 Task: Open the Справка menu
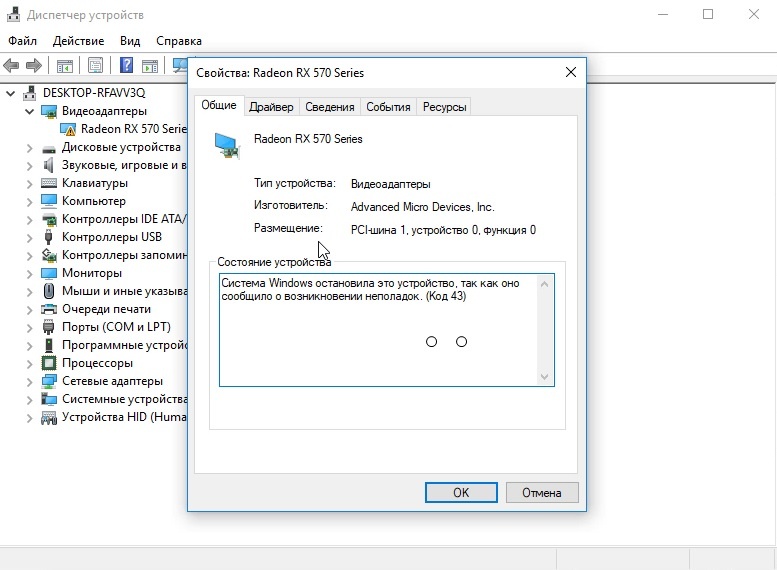pos(179,41)
